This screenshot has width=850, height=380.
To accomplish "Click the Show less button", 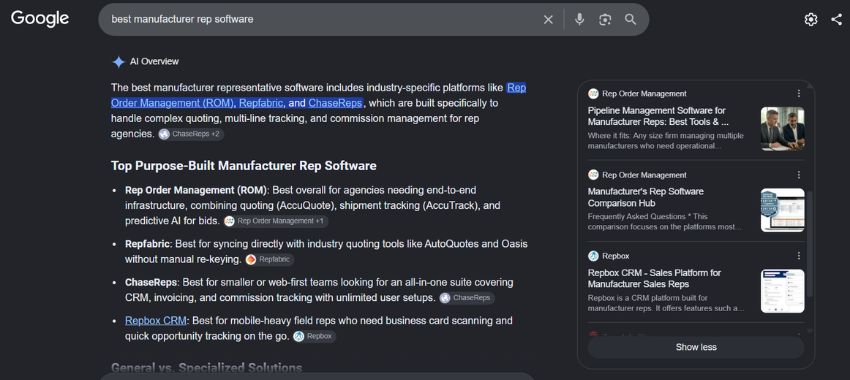I will pos(696,347).
